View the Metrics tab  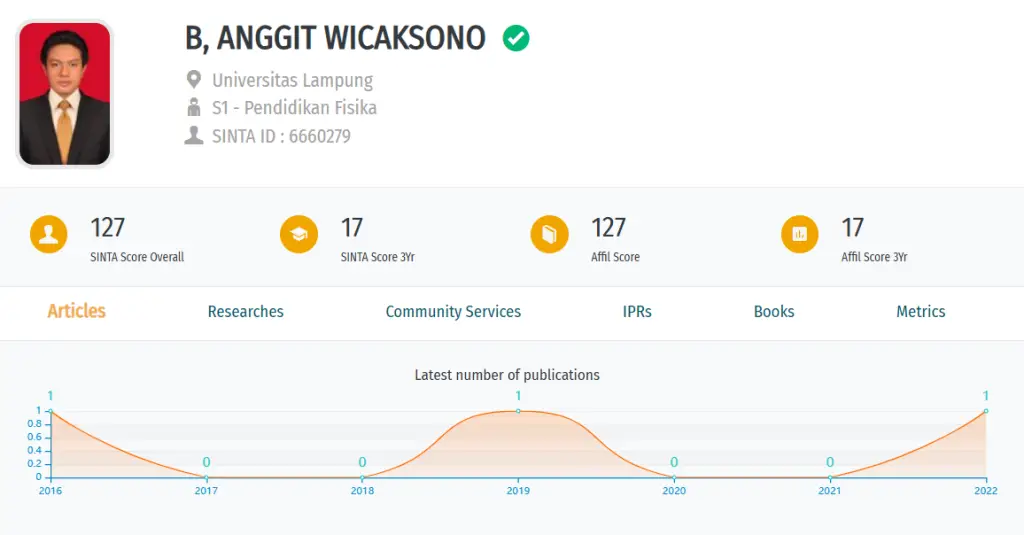click(x=920, y=312)
